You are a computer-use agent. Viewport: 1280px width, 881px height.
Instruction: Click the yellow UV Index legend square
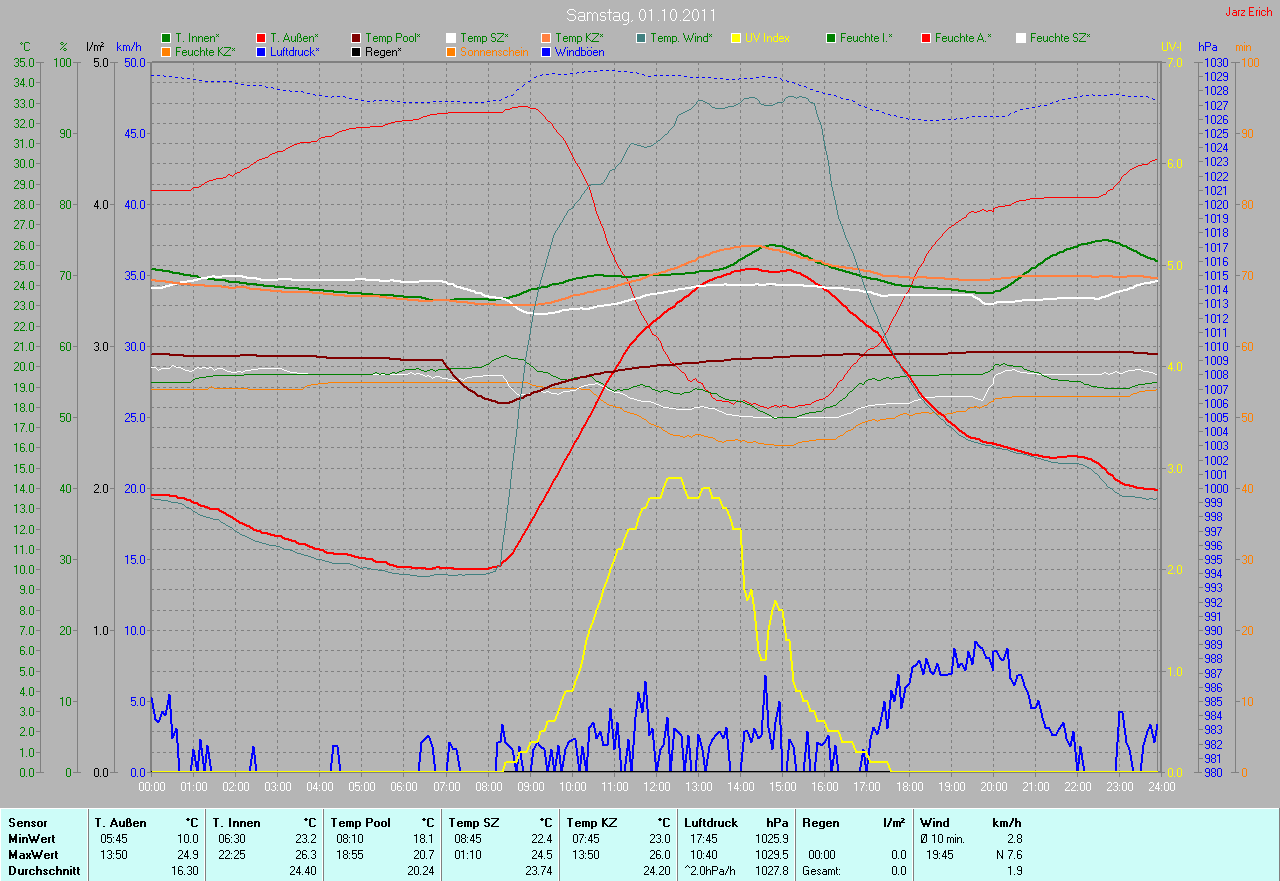[x=737, y=38]
